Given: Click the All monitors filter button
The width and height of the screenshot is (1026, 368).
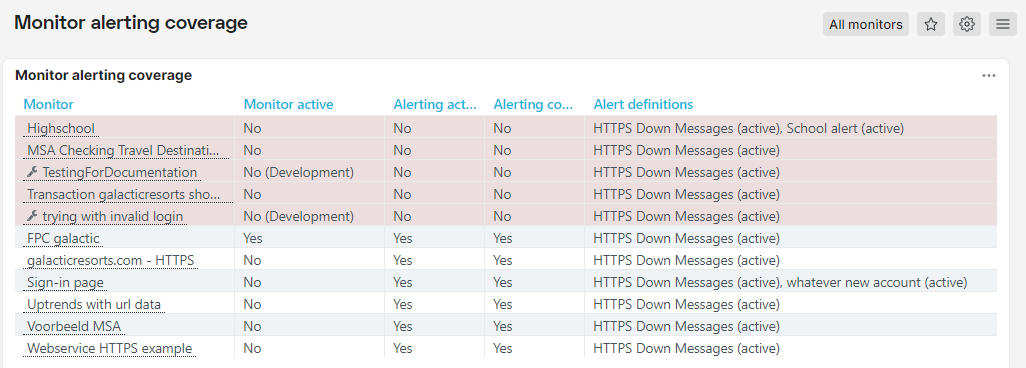Looking at the screenshot, I should coord(866,24).
